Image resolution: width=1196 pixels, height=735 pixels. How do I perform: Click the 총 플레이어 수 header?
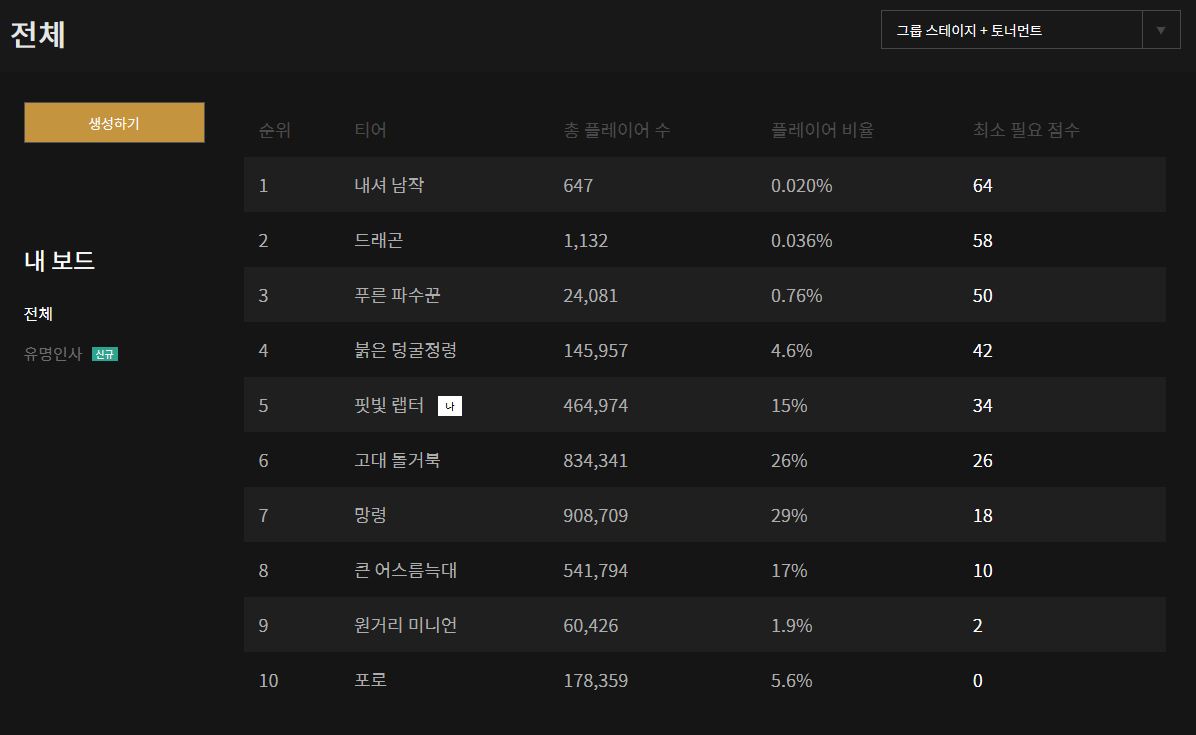point(616,130)
